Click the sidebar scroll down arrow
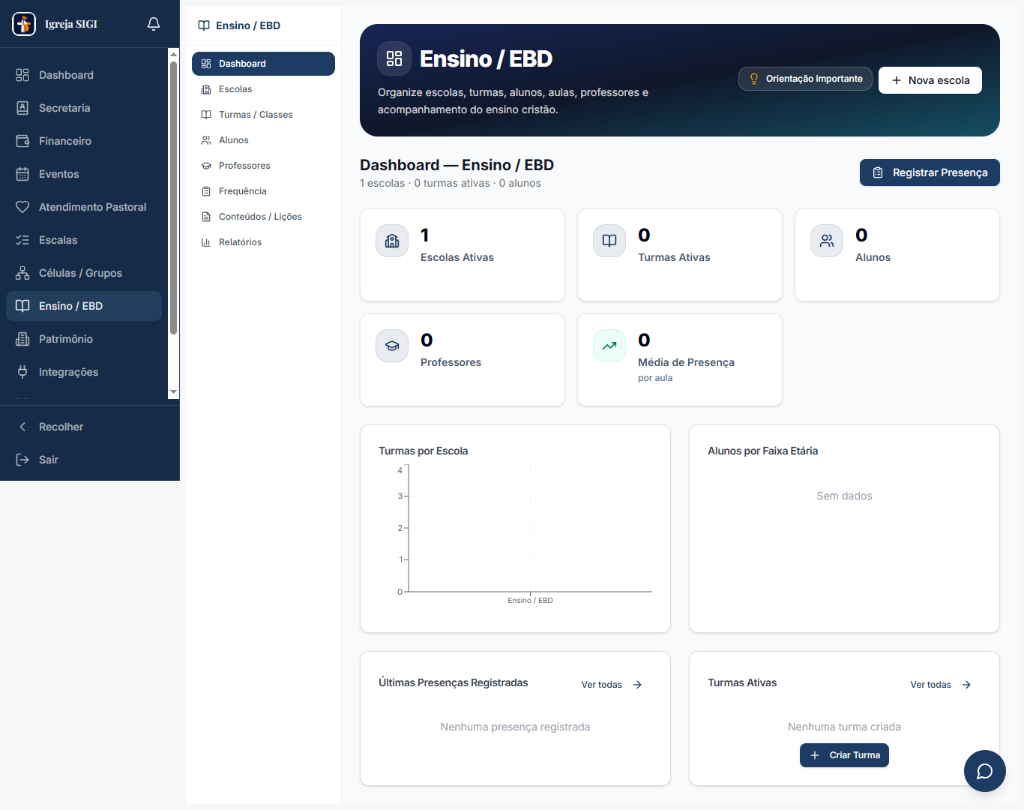The height and width of the screenshot is (810, 1024). coord(173,392)
